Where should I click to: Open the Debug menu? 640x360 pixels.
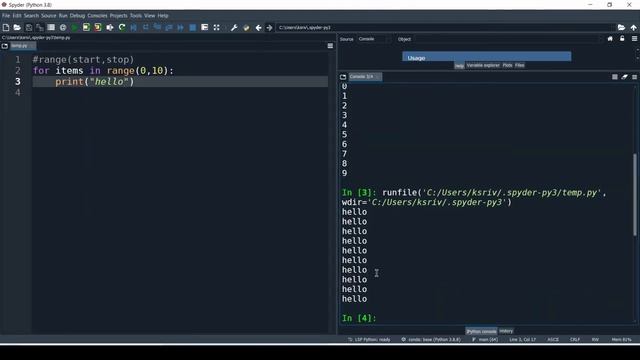click(77, 16)
